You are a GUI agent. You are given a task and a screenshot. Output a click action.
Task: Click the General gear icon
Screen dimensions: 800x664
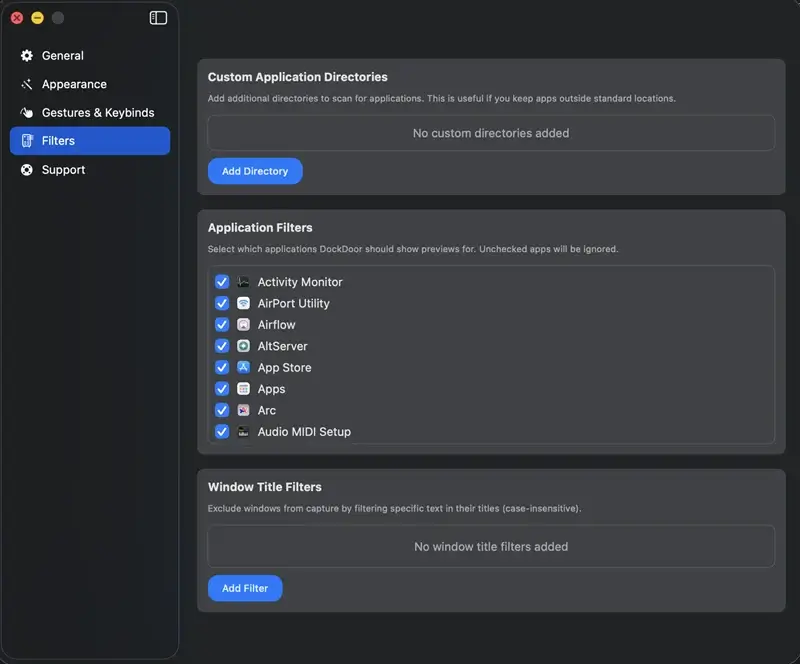pos(27,56)
